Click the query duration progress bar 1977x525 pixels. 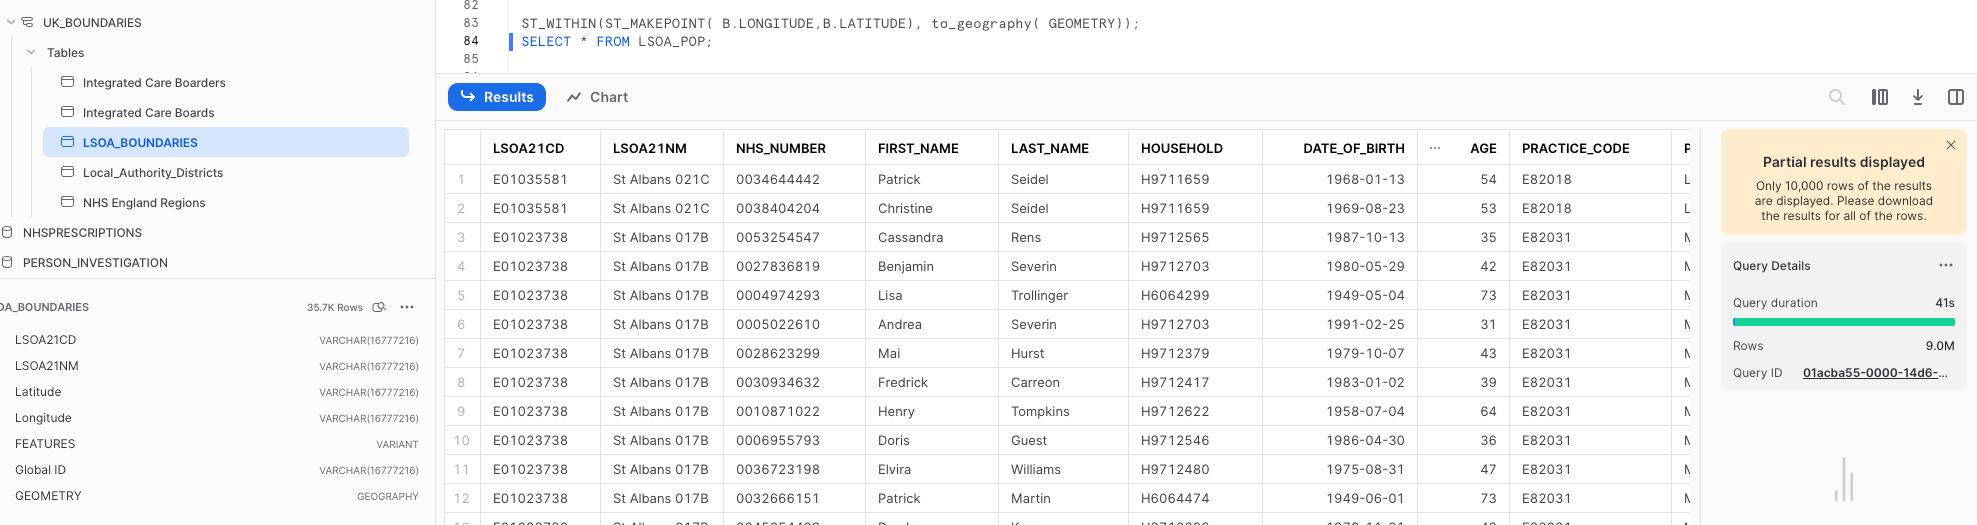coord(1843,322)
